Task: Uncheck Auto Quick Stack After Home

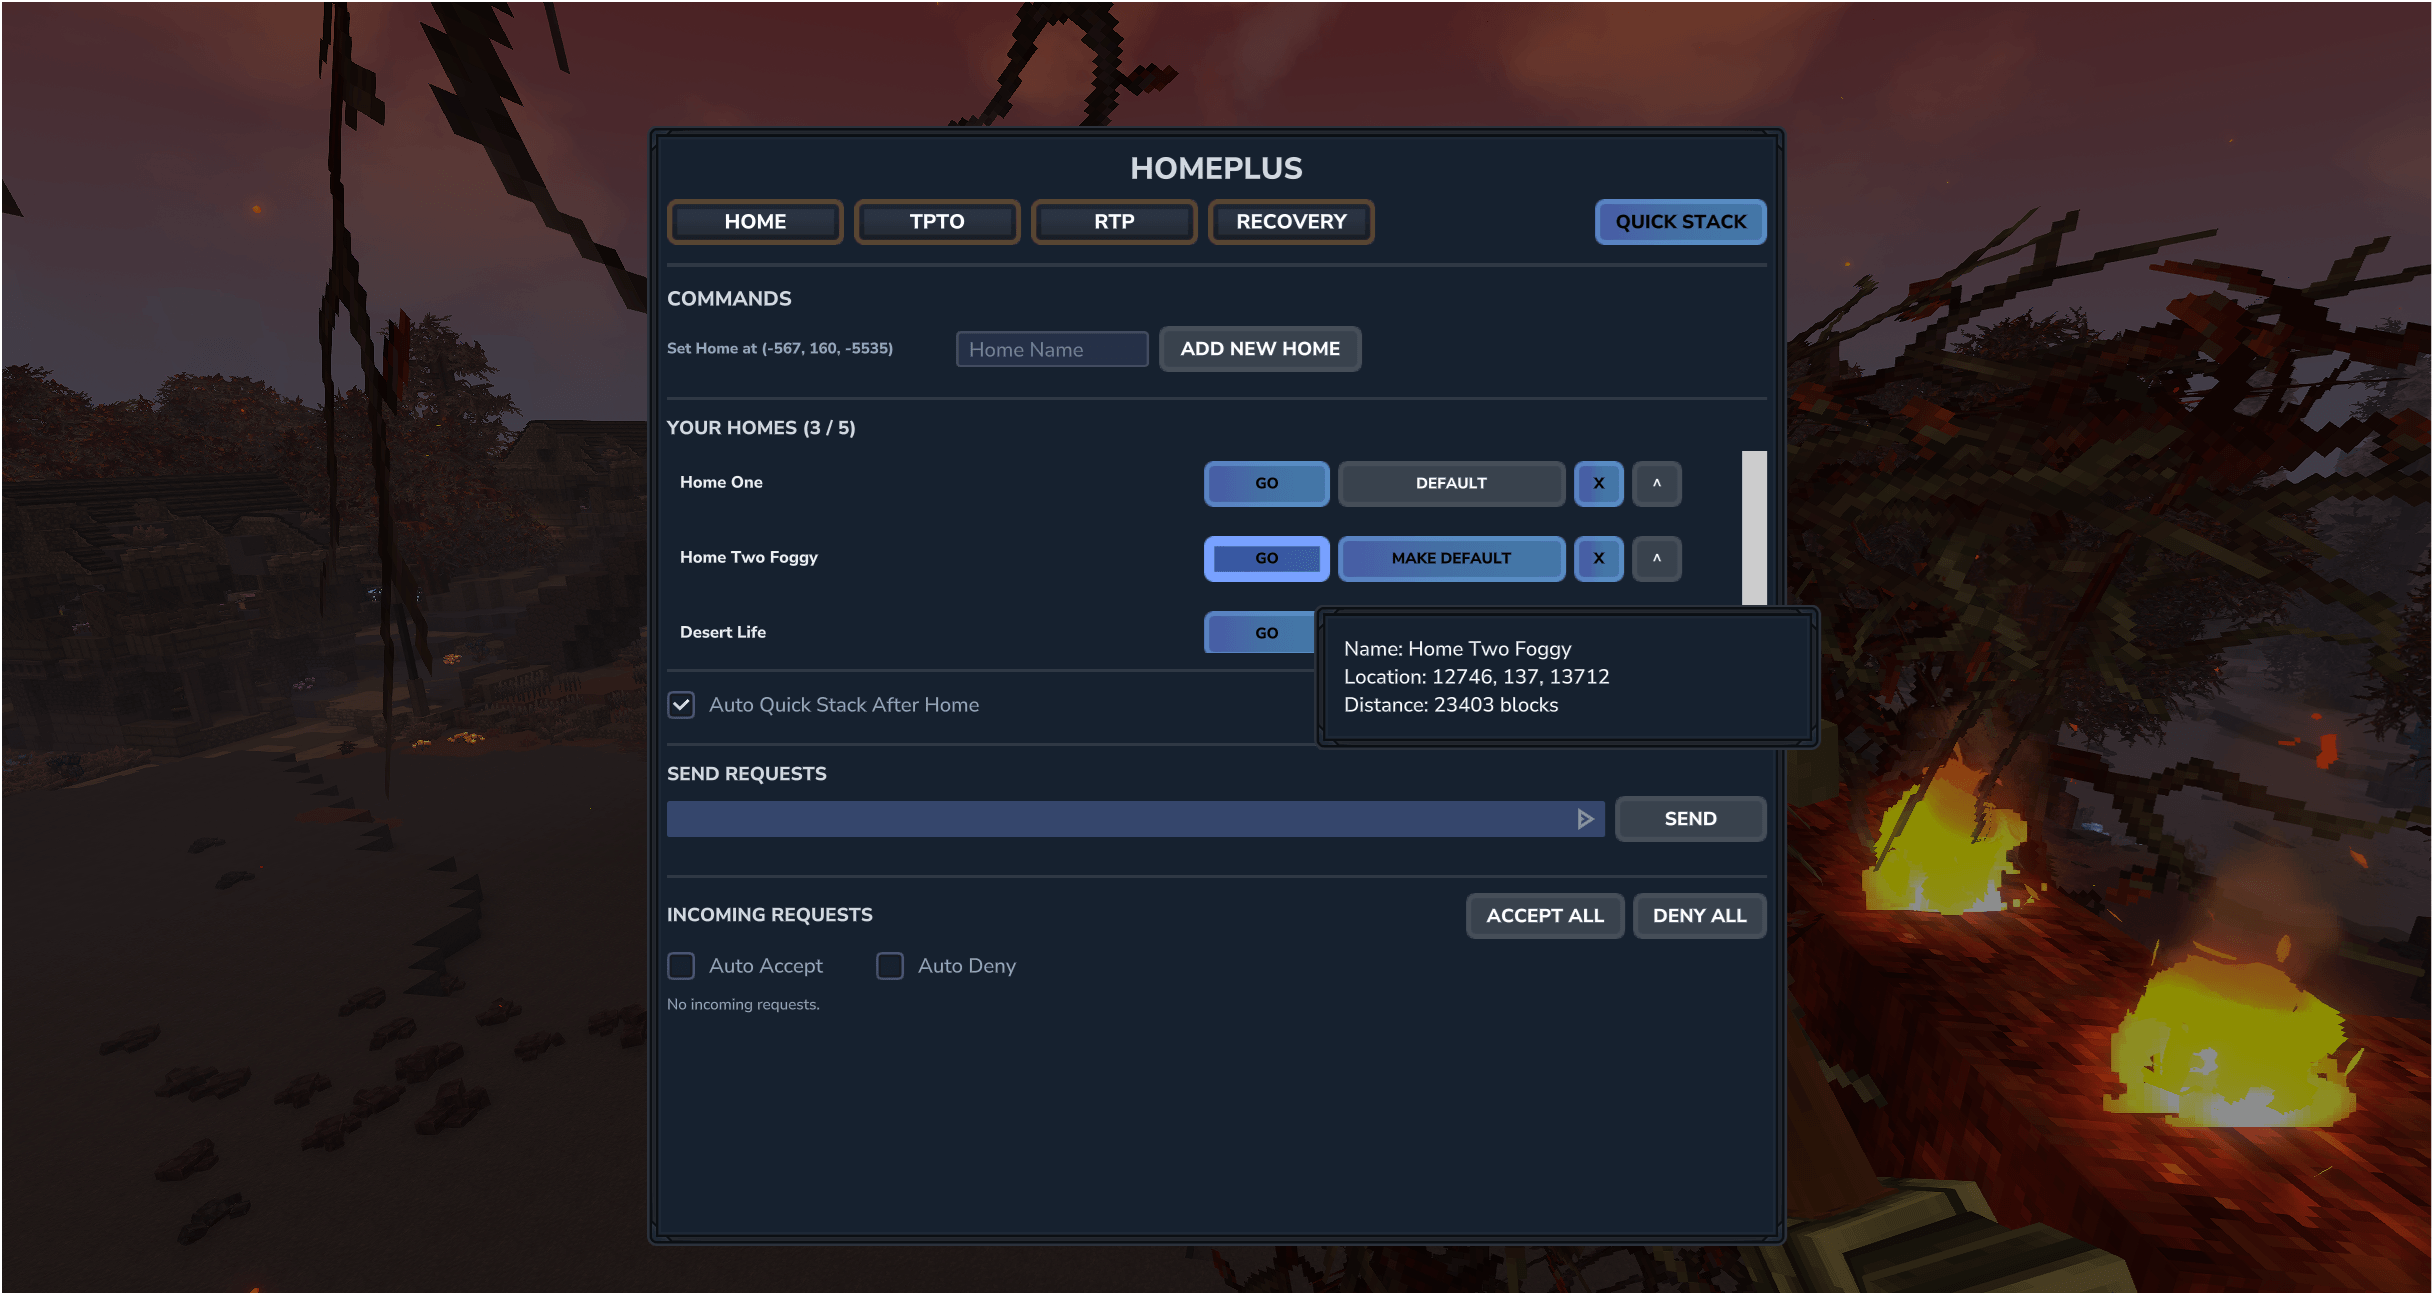Action: [681, 705]
